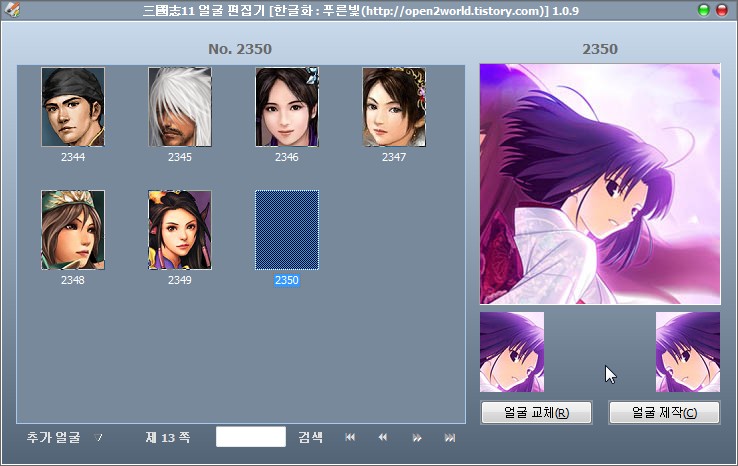Click the 2344 label text
The height and width of the screenshot is (466, 738).
[73, 157]
